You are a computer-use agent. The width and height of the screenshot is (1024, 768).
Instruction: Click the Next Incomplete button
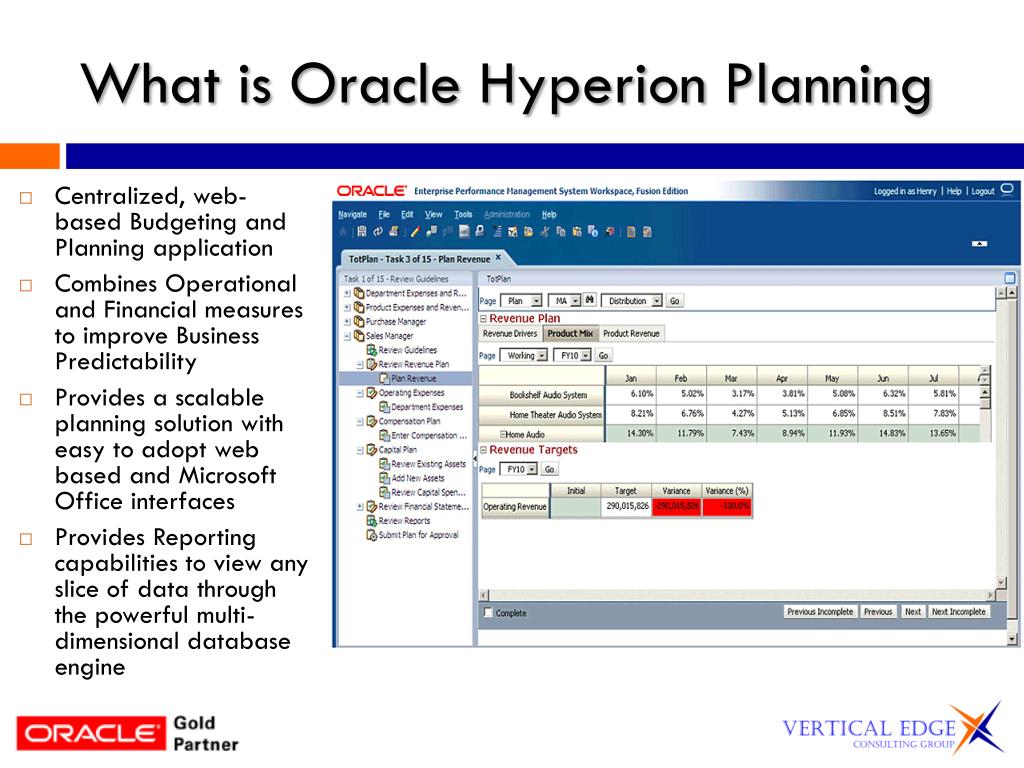point(959,612)
